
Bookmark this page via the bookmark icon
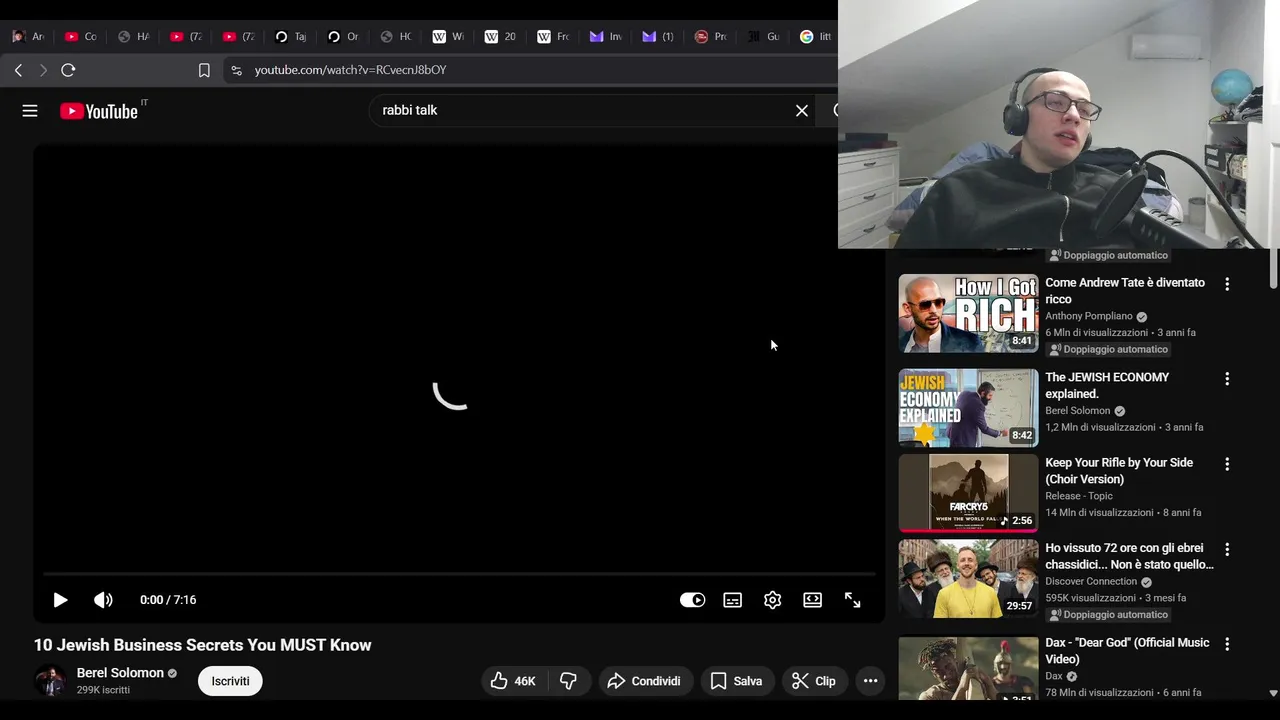pos(204,70)
